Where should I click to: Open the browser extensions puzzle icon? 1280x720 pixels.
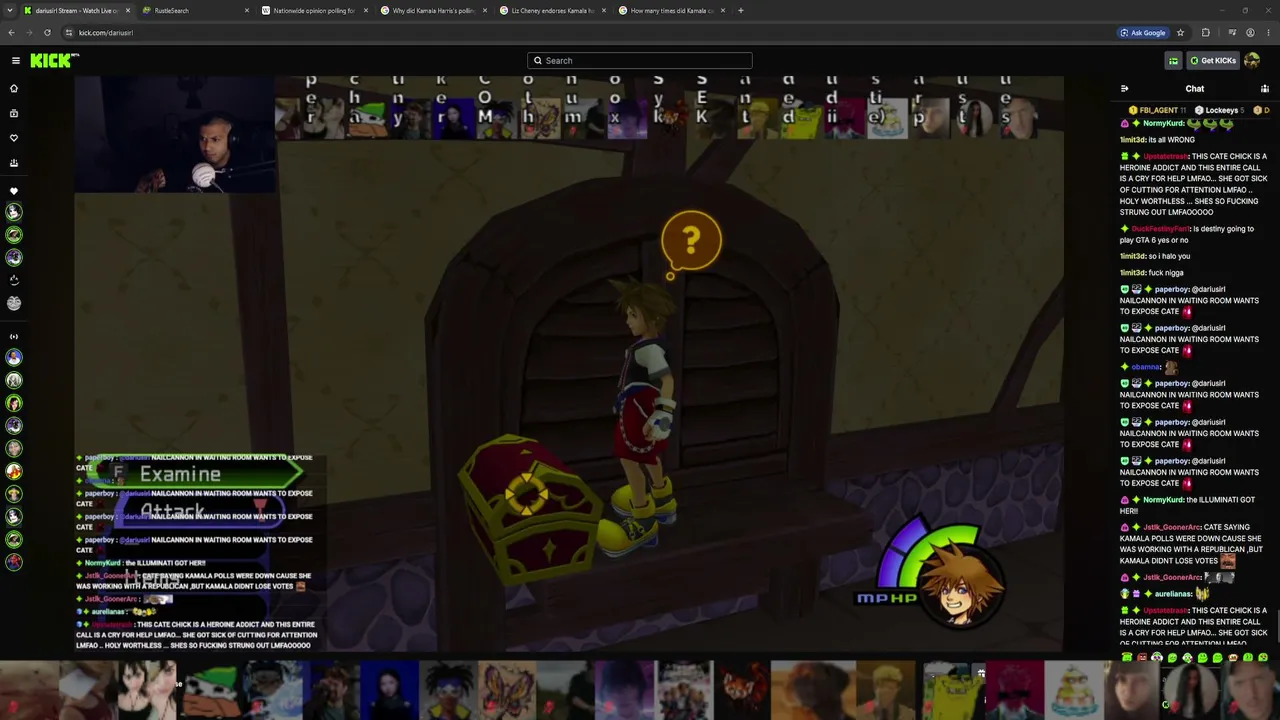[1205, 33]
